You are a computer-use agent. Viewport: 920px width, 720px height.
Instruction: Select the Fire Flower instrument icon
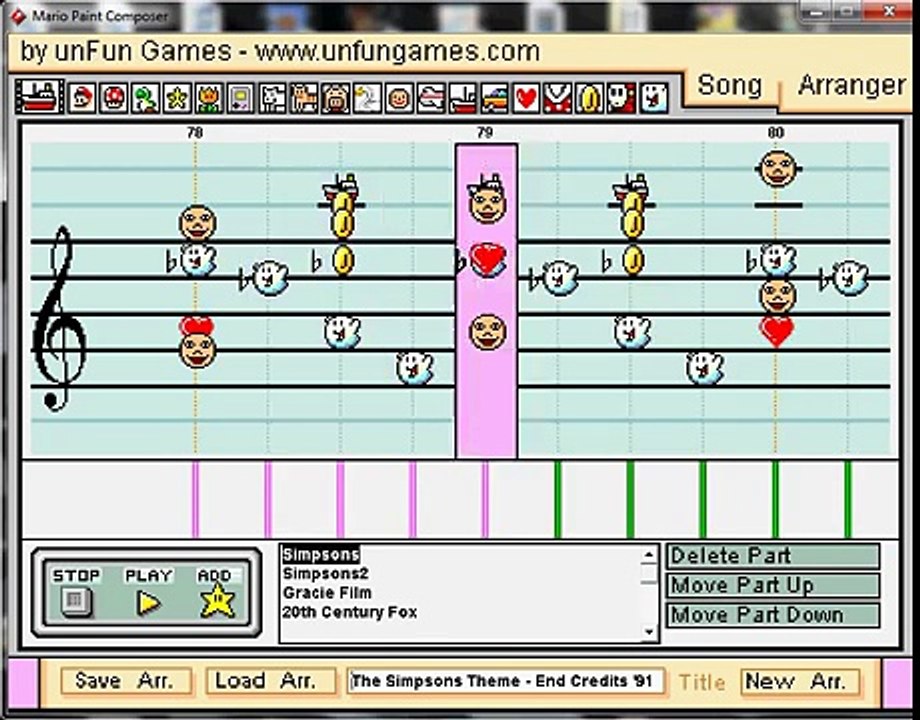pos(209,97)
